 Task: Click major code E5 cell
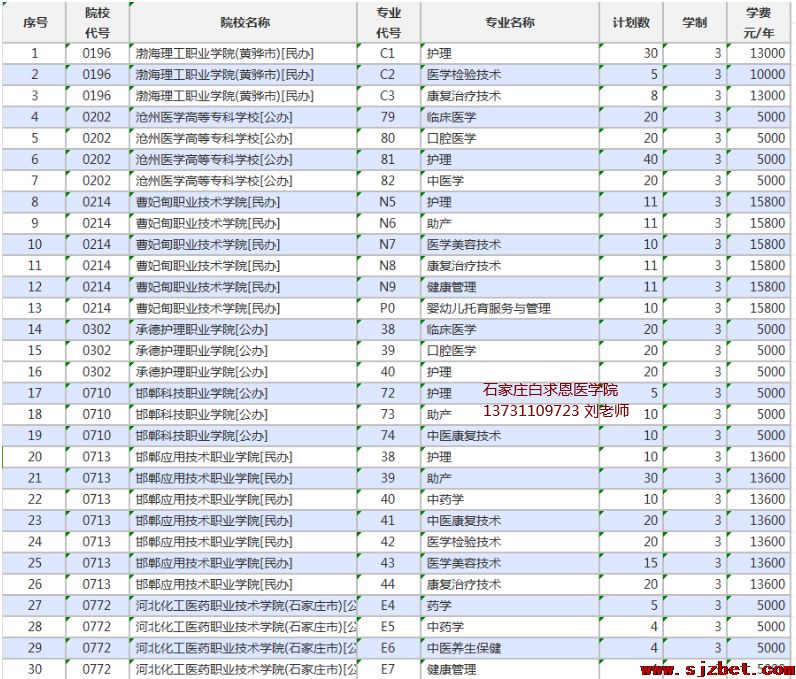(x=389, y=627)
